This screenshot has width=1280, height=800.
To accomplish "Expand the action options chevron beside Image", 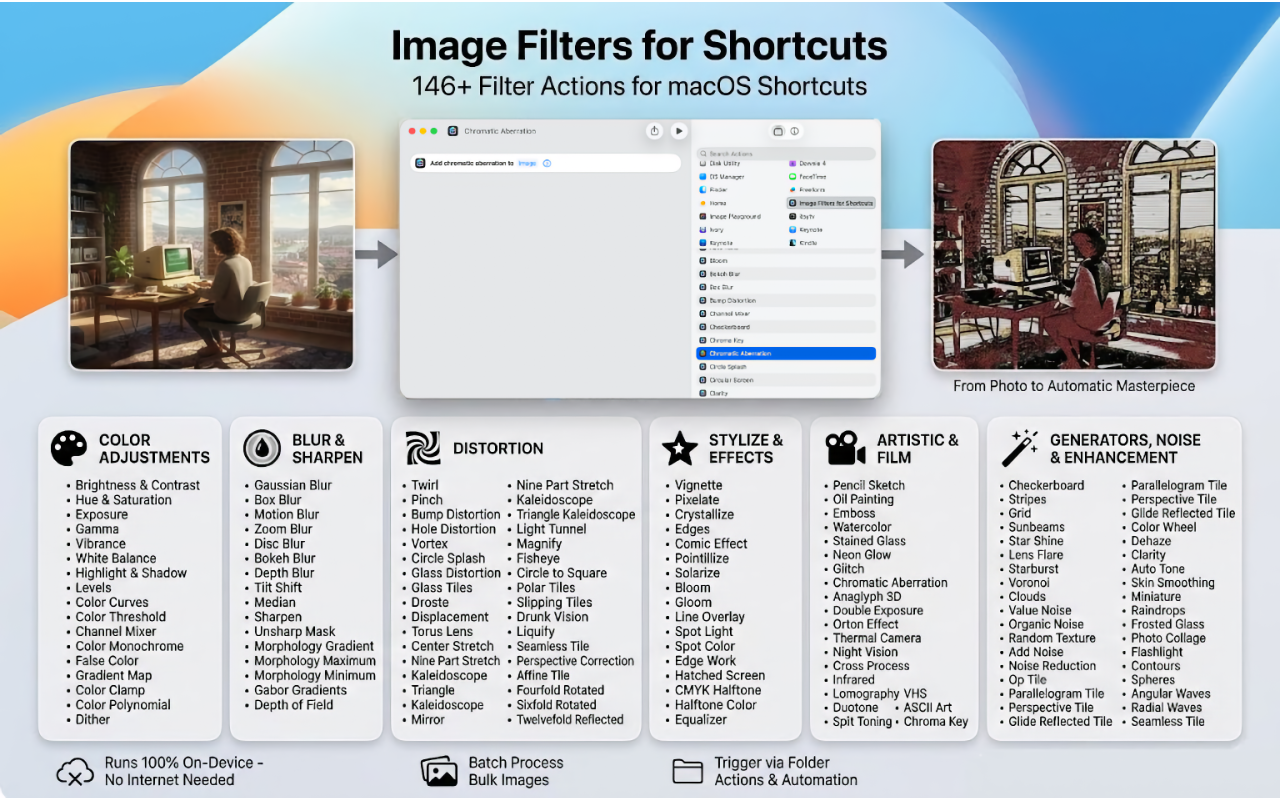I will tap(547, 163).
